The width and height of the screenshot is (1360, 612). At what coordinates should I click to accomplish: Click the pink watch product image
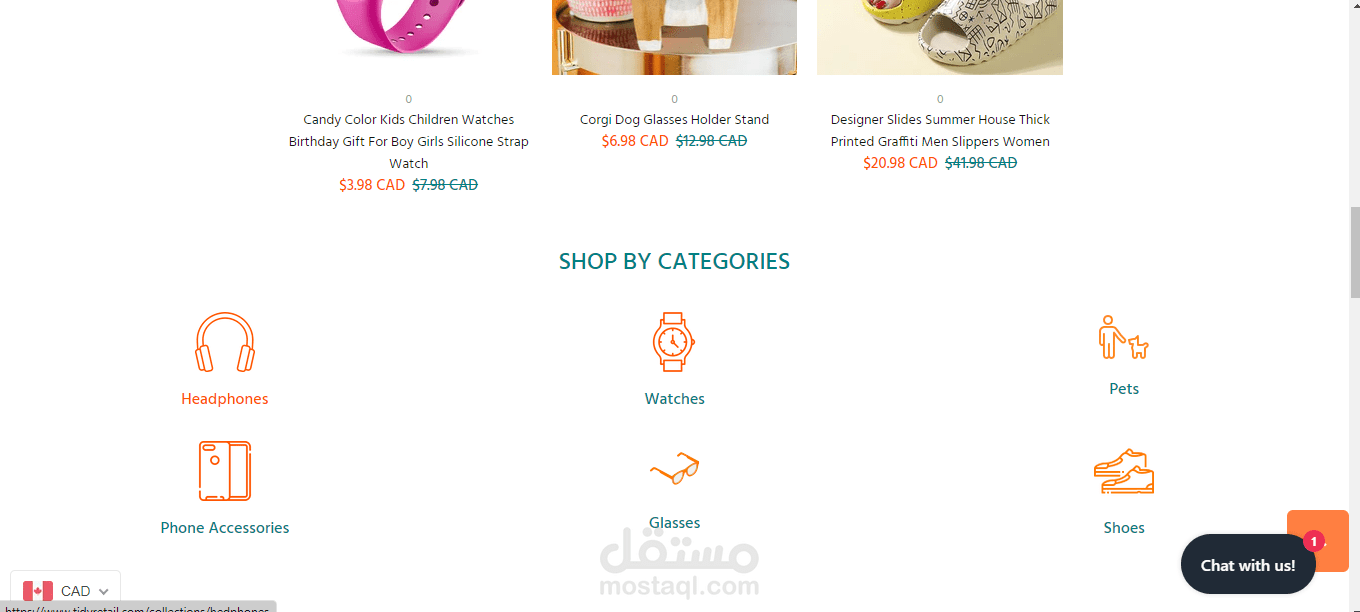tap(409, 30)
